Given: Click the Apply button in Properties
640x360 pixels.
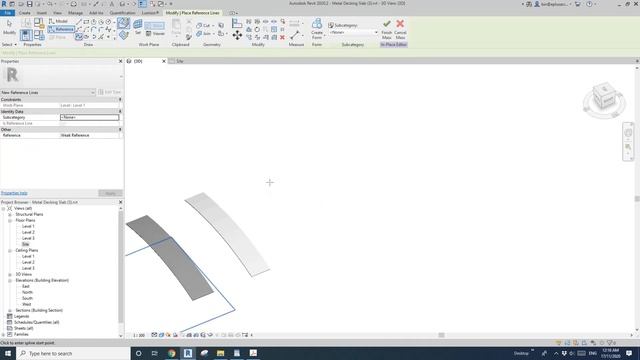Looking at the screenshot, I should pyautogui.click(x=110, y=193).
